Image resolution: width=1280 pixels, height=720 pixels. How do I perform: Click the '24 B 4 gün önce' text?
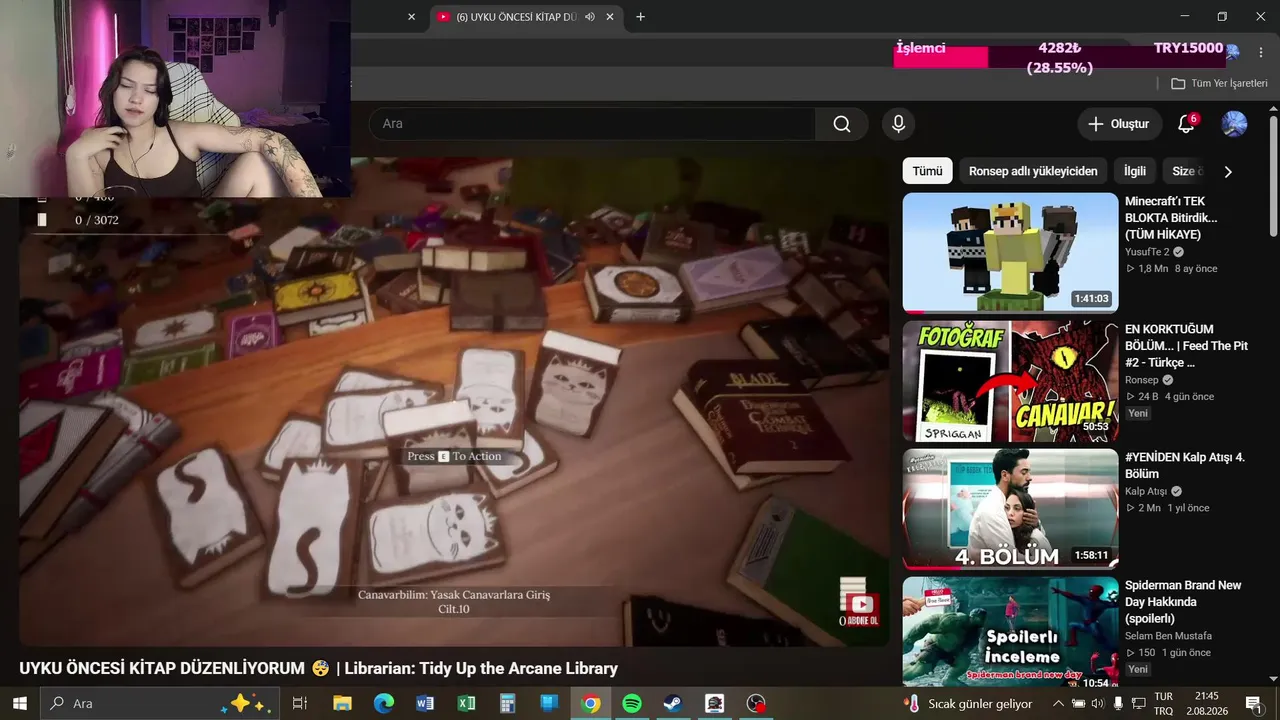(1169, 397)
